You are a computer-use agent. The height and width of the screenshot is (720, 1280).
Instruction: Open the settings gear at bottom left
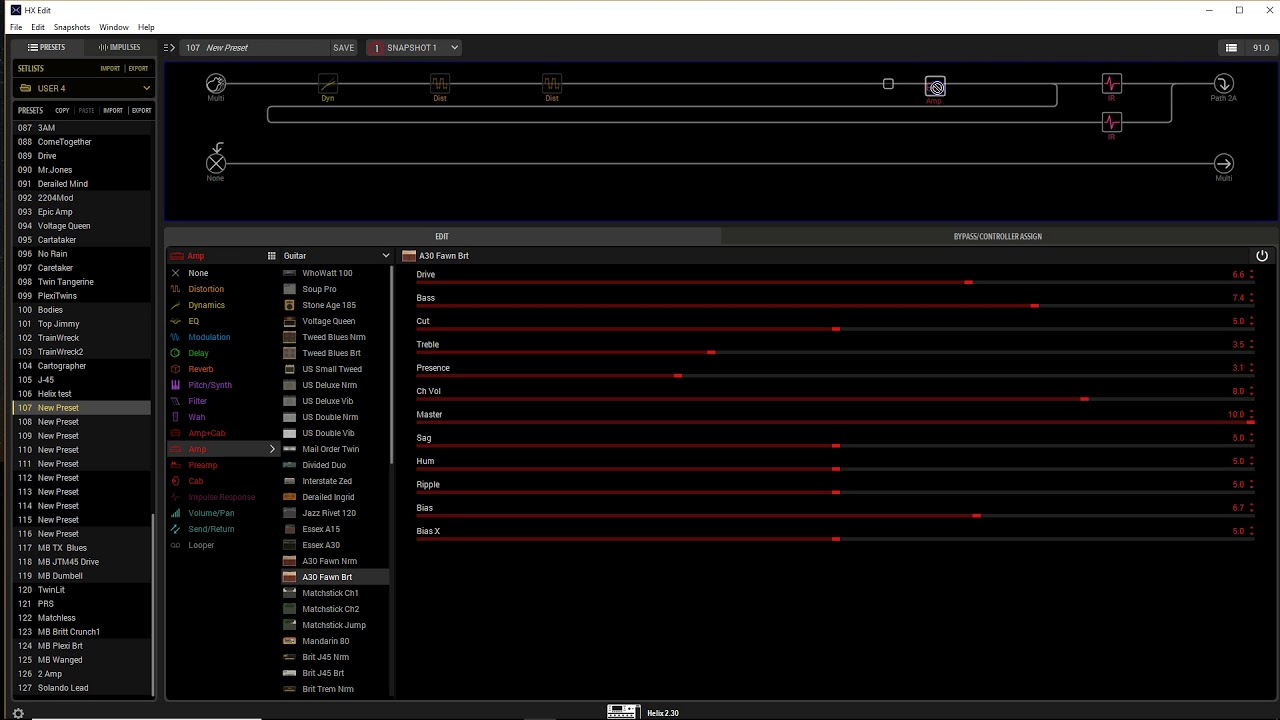[x=18, y=713]
